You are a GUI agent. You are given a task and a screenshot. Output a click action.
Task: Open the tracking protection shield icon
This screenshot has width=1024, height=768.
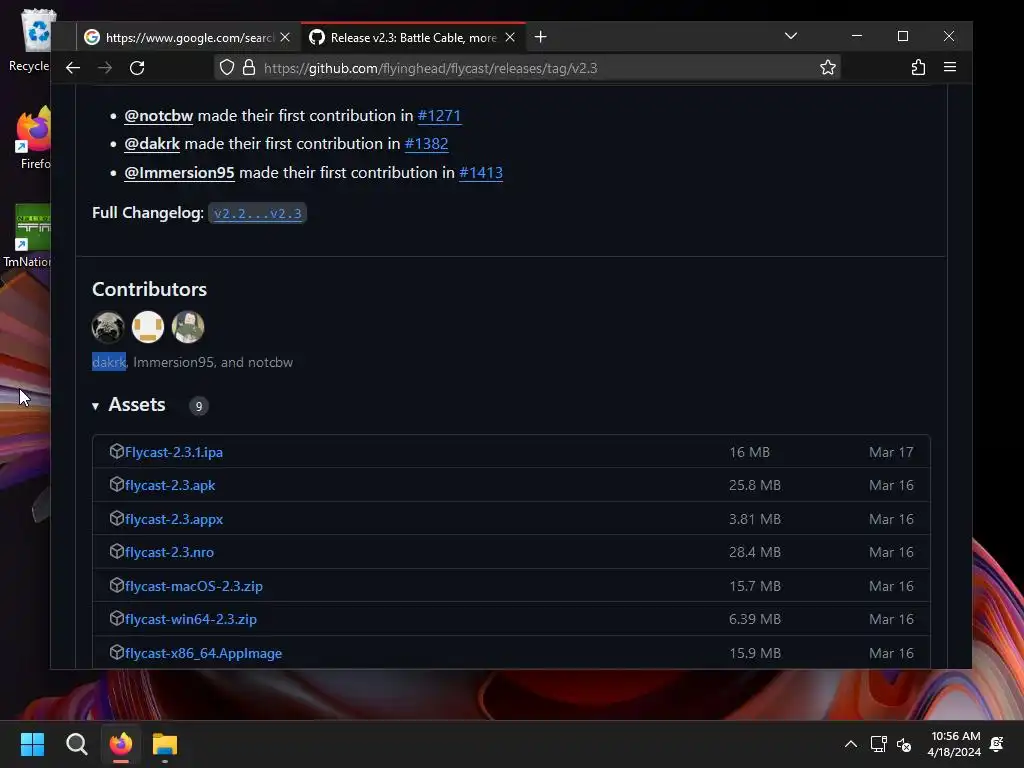[227, 68]
